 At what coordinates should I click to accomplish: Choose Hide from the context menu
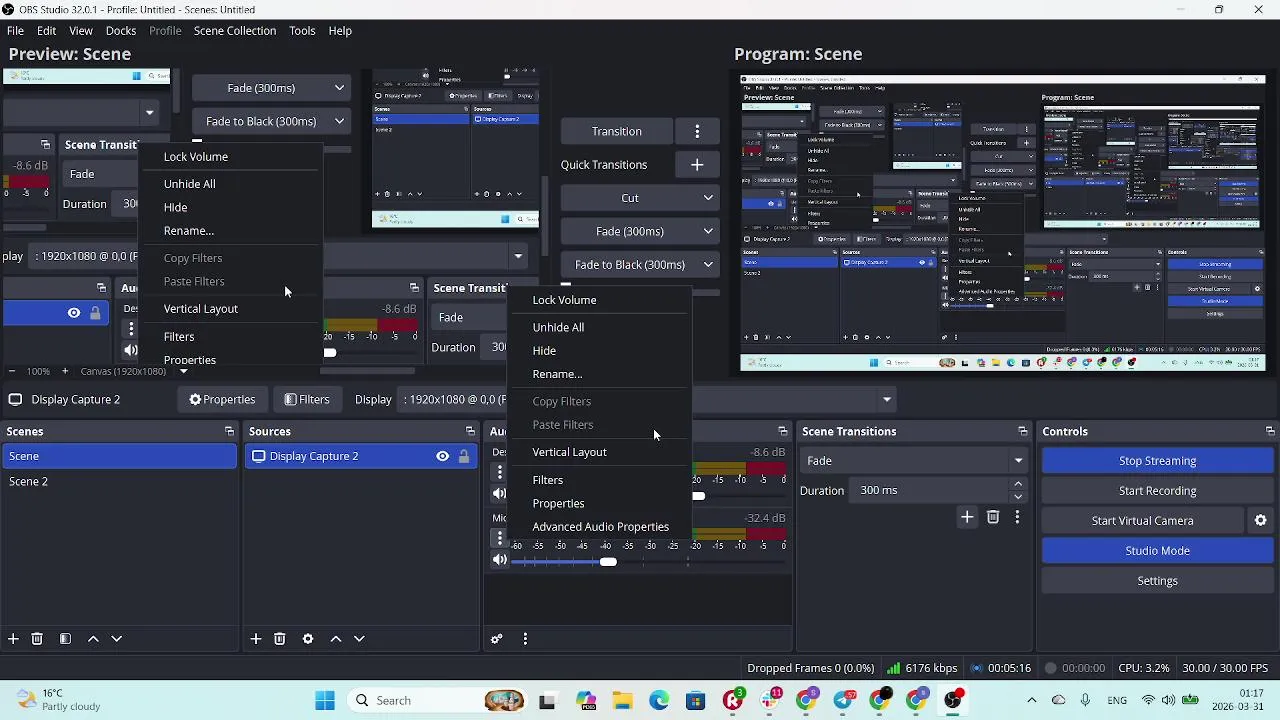pyautogui.click(x=544, y=351)
